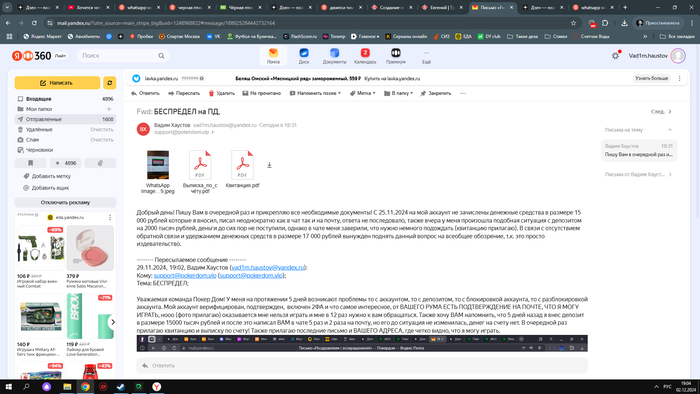Delete the email with Удалить

point(221,93)
